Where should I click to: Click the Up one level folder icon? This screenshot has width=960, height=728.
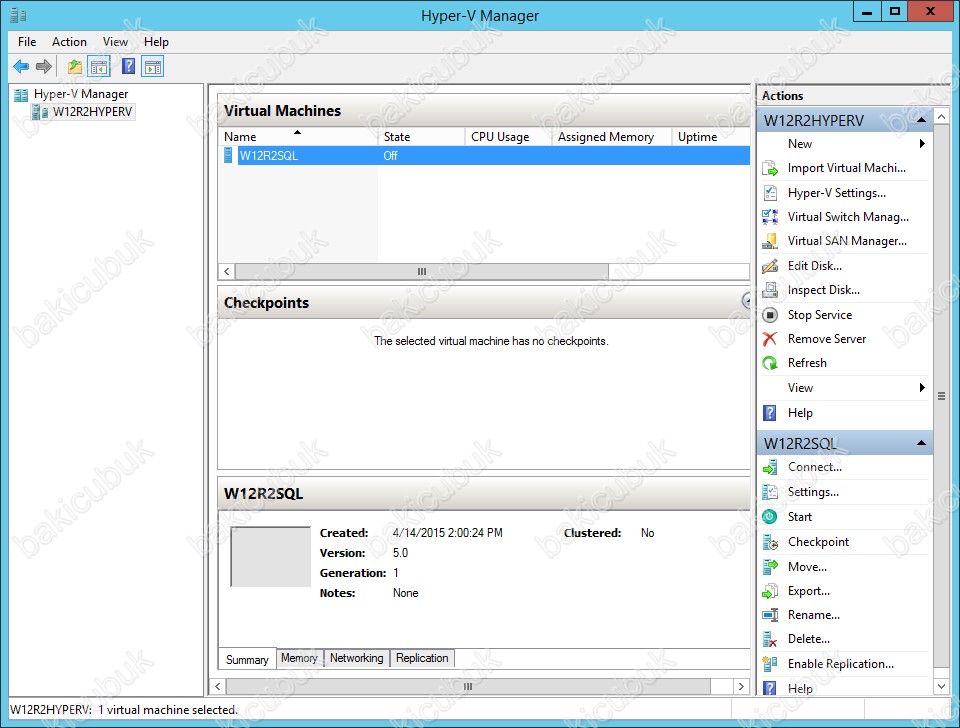point(75,66)
